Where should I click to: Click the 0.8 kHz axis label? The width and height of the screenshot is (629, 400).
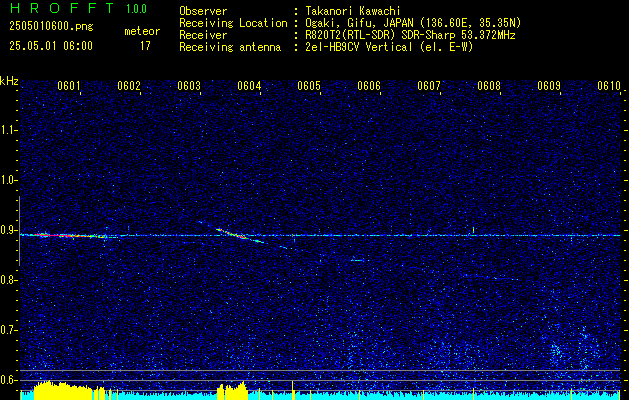pyautogui.click(x=8, y=280)
